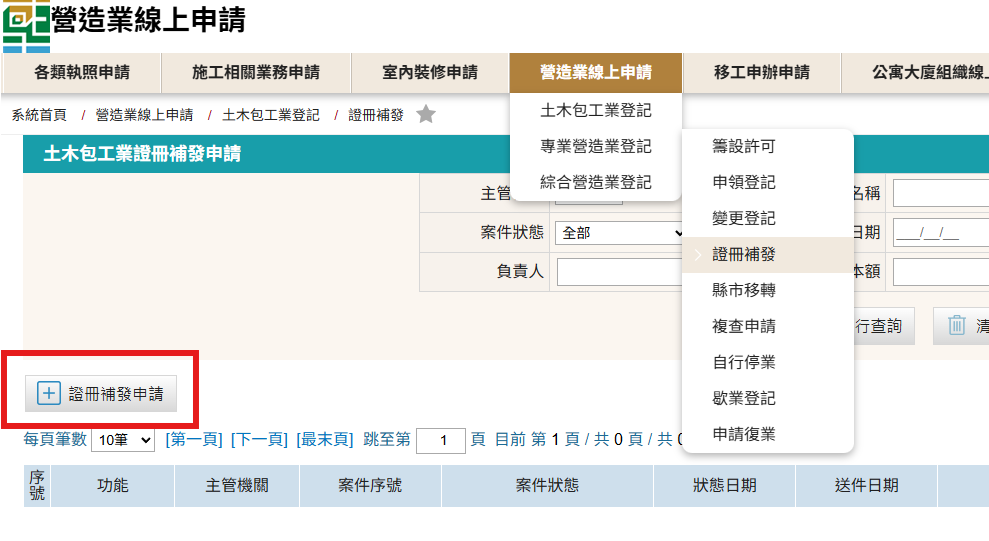Screen dimensions: 989x541
Task: Go to 系統首頁 breadcrumb link
Action: 39,116
